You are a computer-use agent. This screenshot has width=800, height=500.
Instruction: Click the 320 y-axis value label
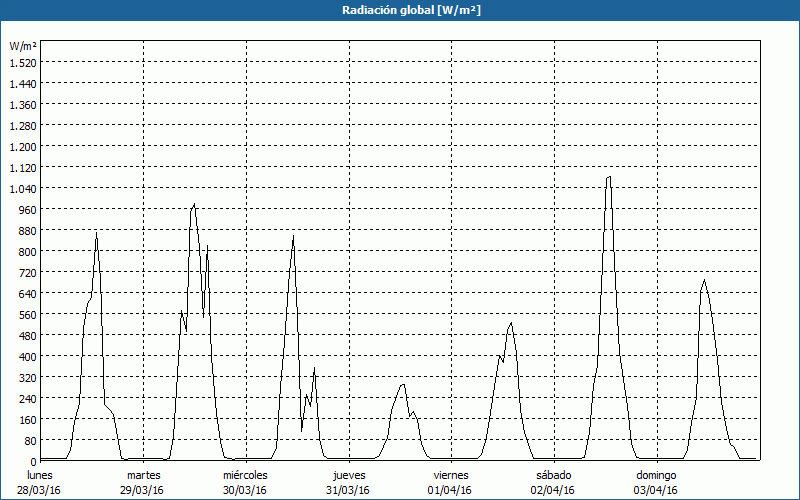click(23, 377)
